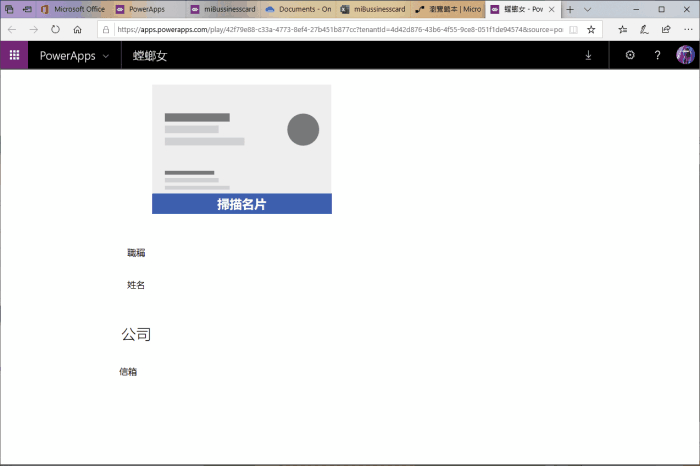Screen dimensions: 700x466
Task: Refresh the page
Action: (x=55, y=29)
